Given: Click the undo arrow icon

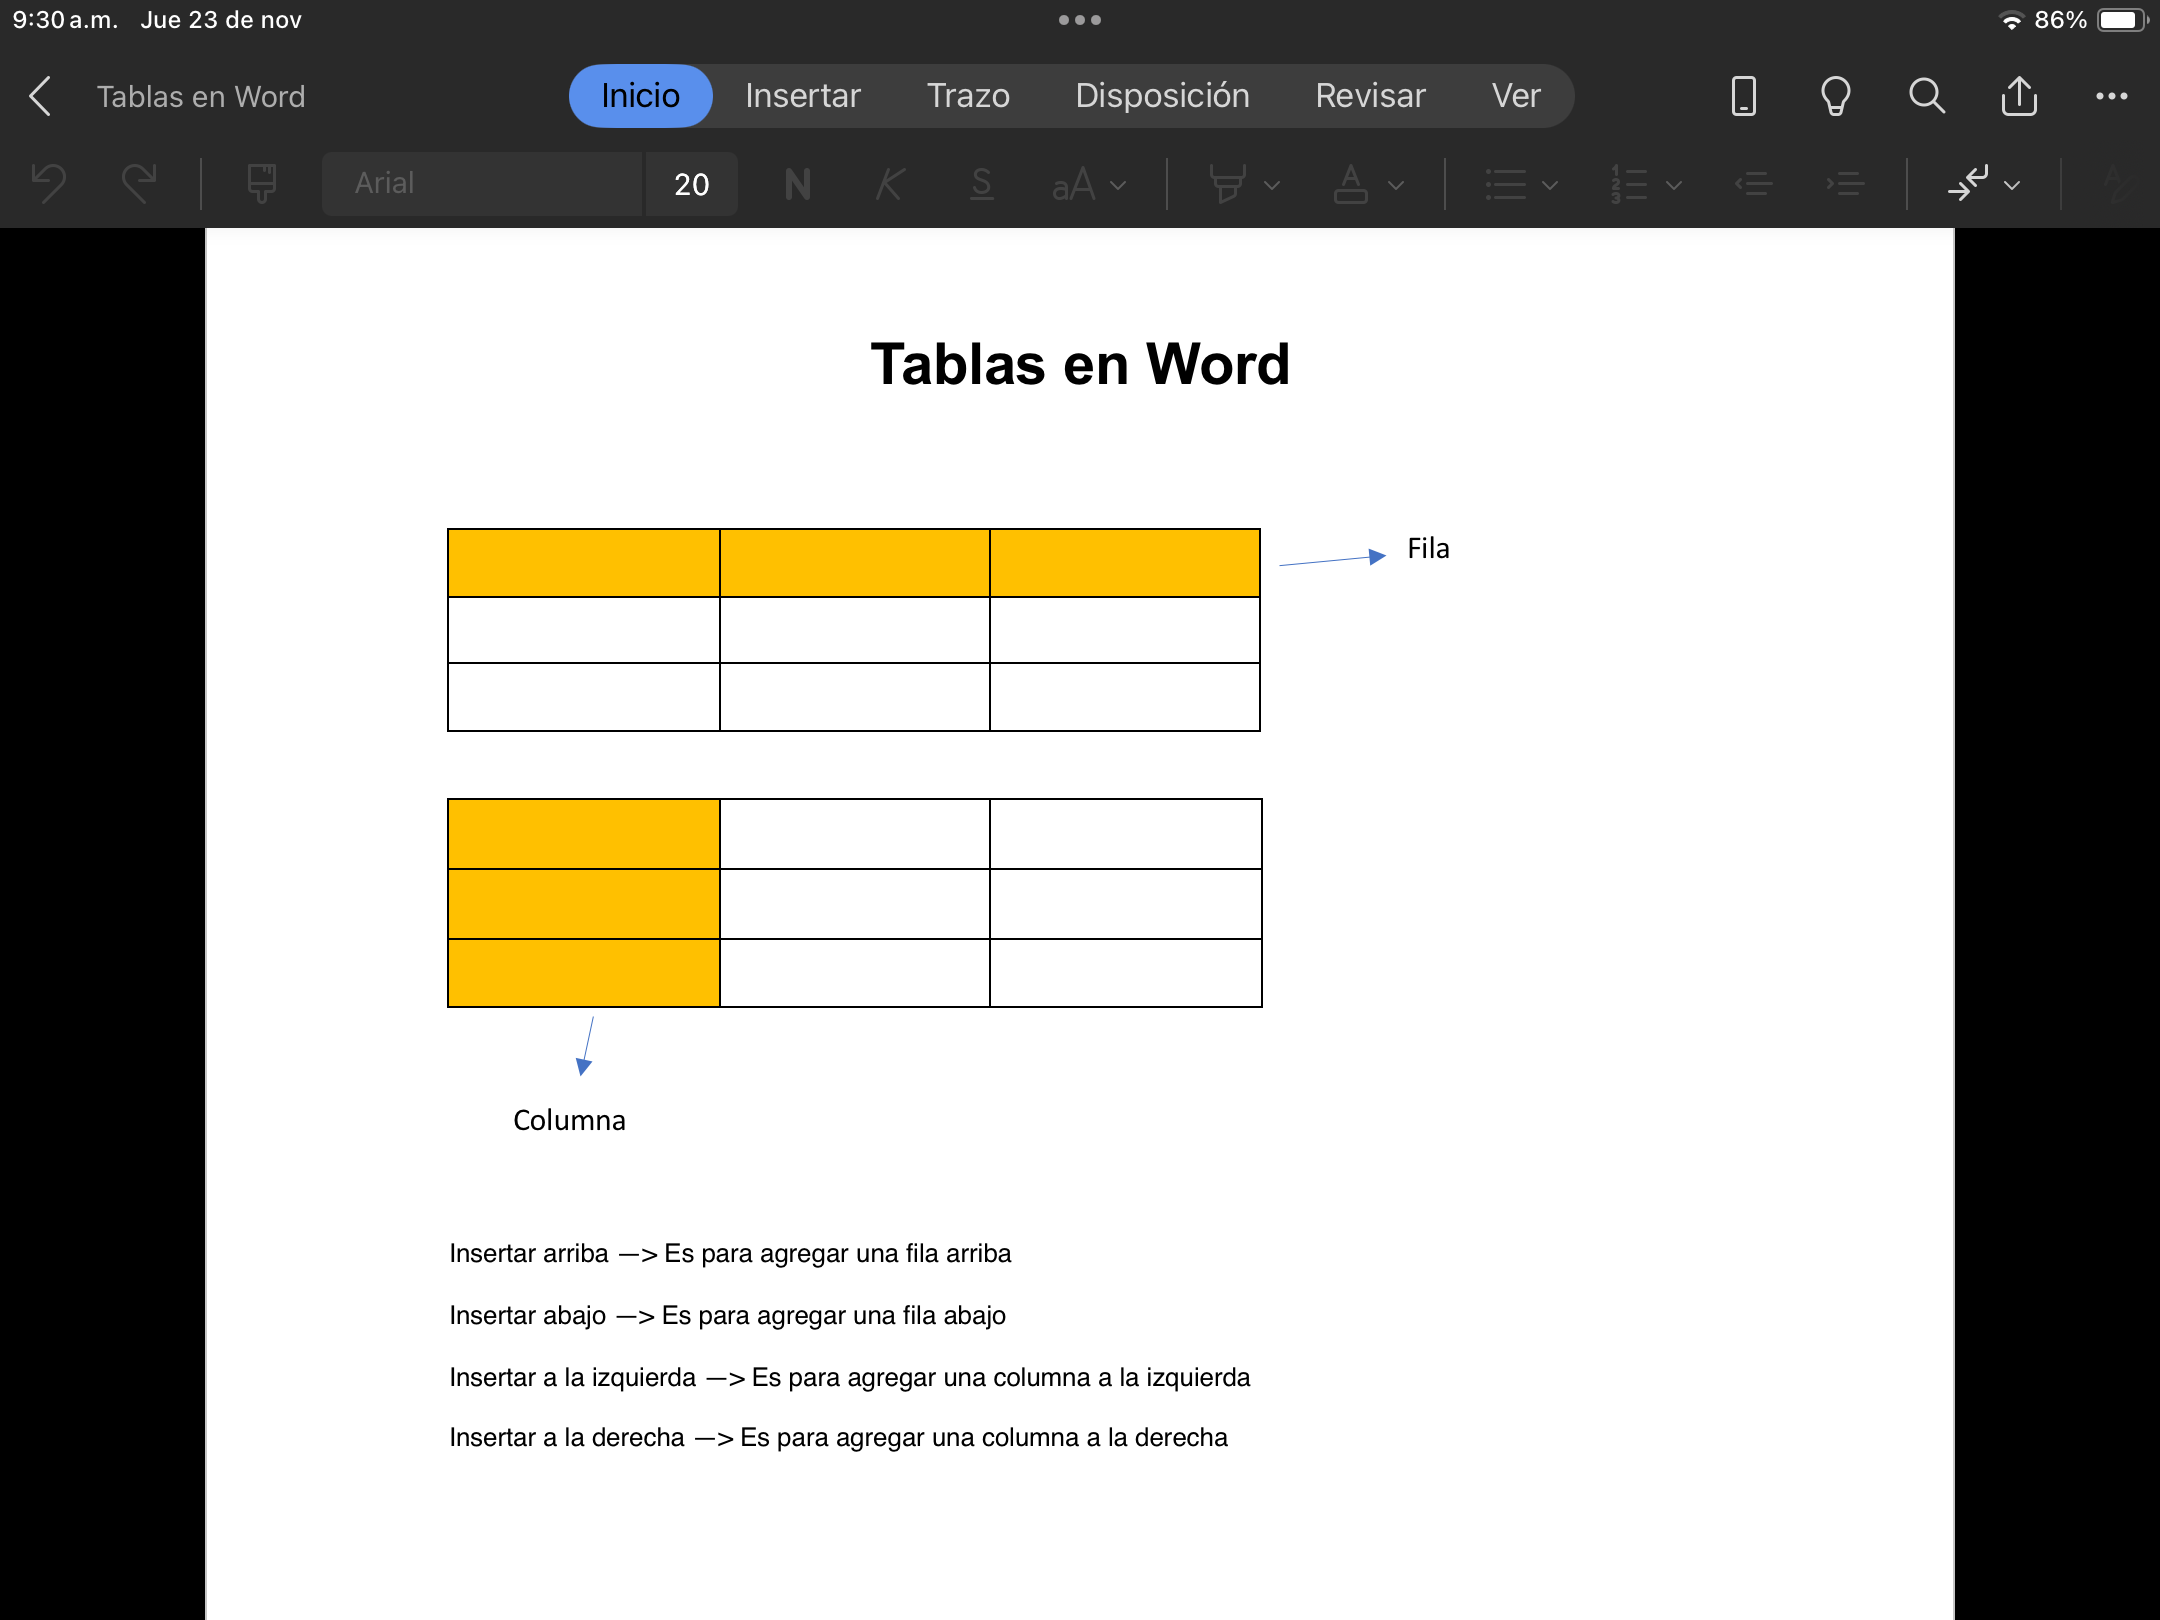Looking at the screenshot, I should coord(48,184).
